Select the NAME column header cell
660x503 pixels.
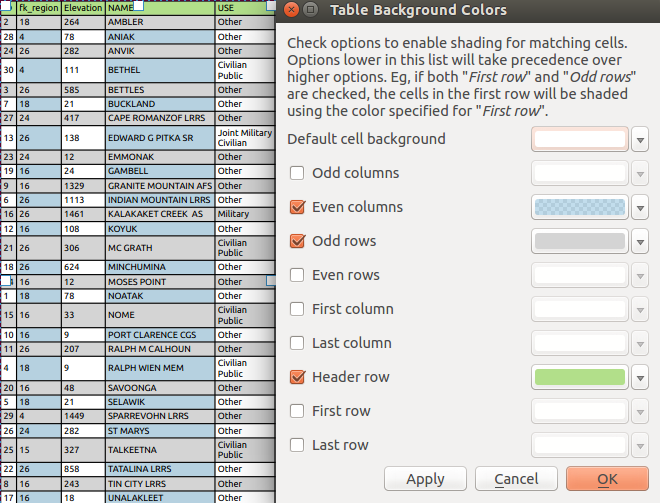click(159, 7)
